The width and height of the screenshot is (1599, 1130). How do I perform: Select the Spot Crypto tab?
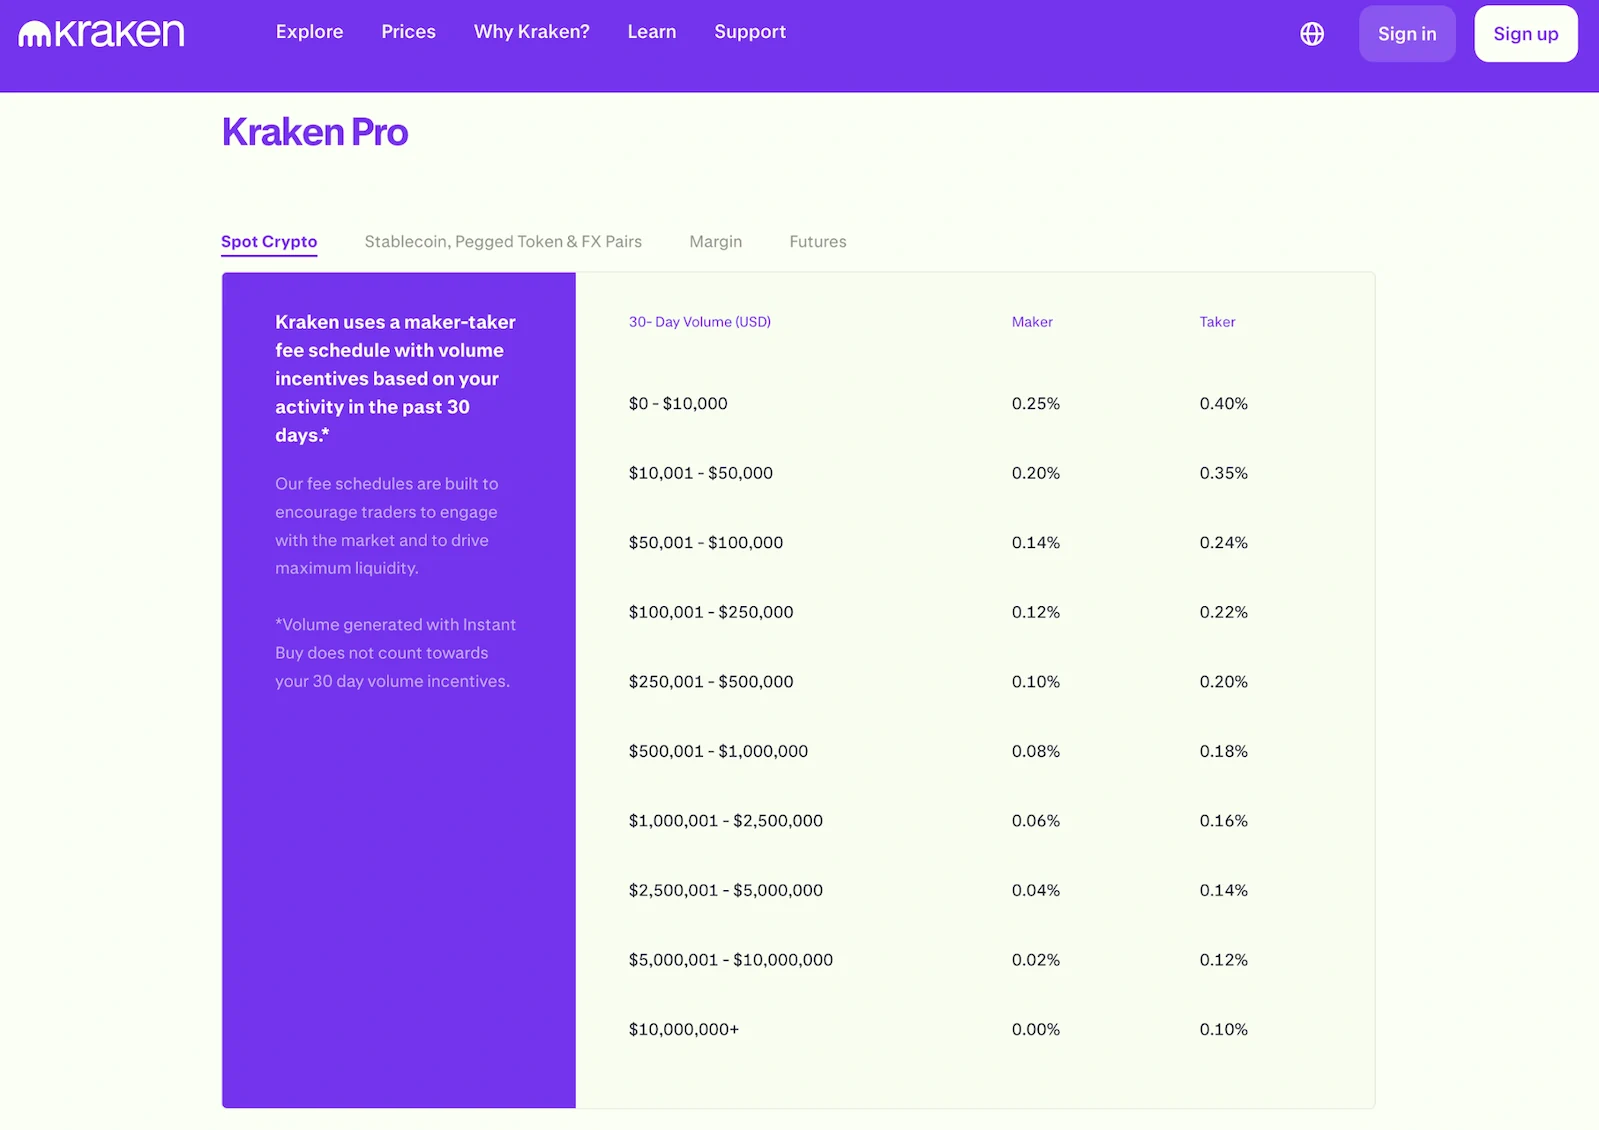point(269,242)
